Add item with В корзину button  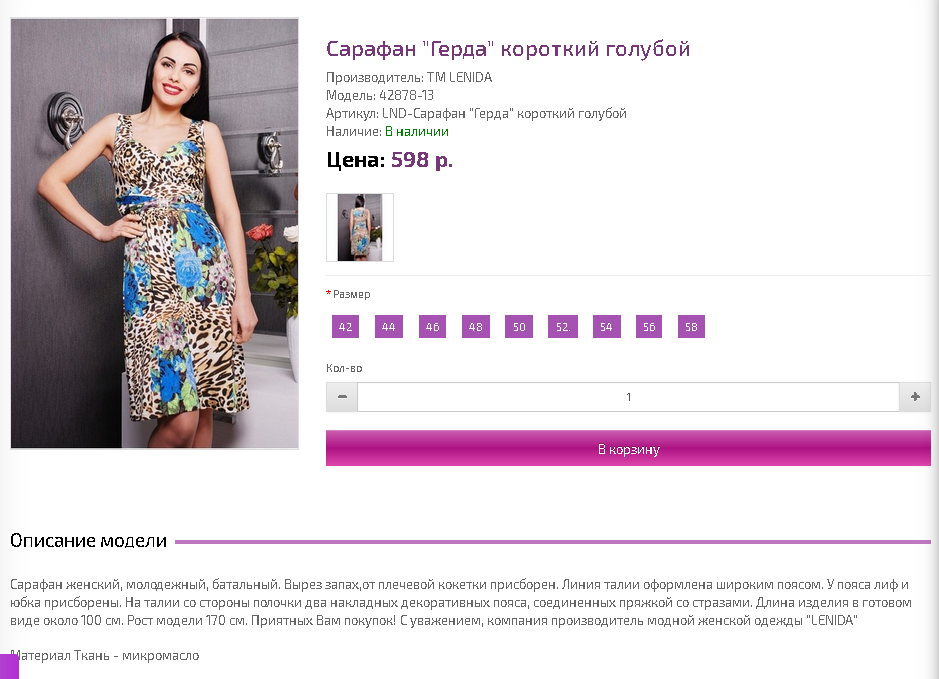(628, 448)
